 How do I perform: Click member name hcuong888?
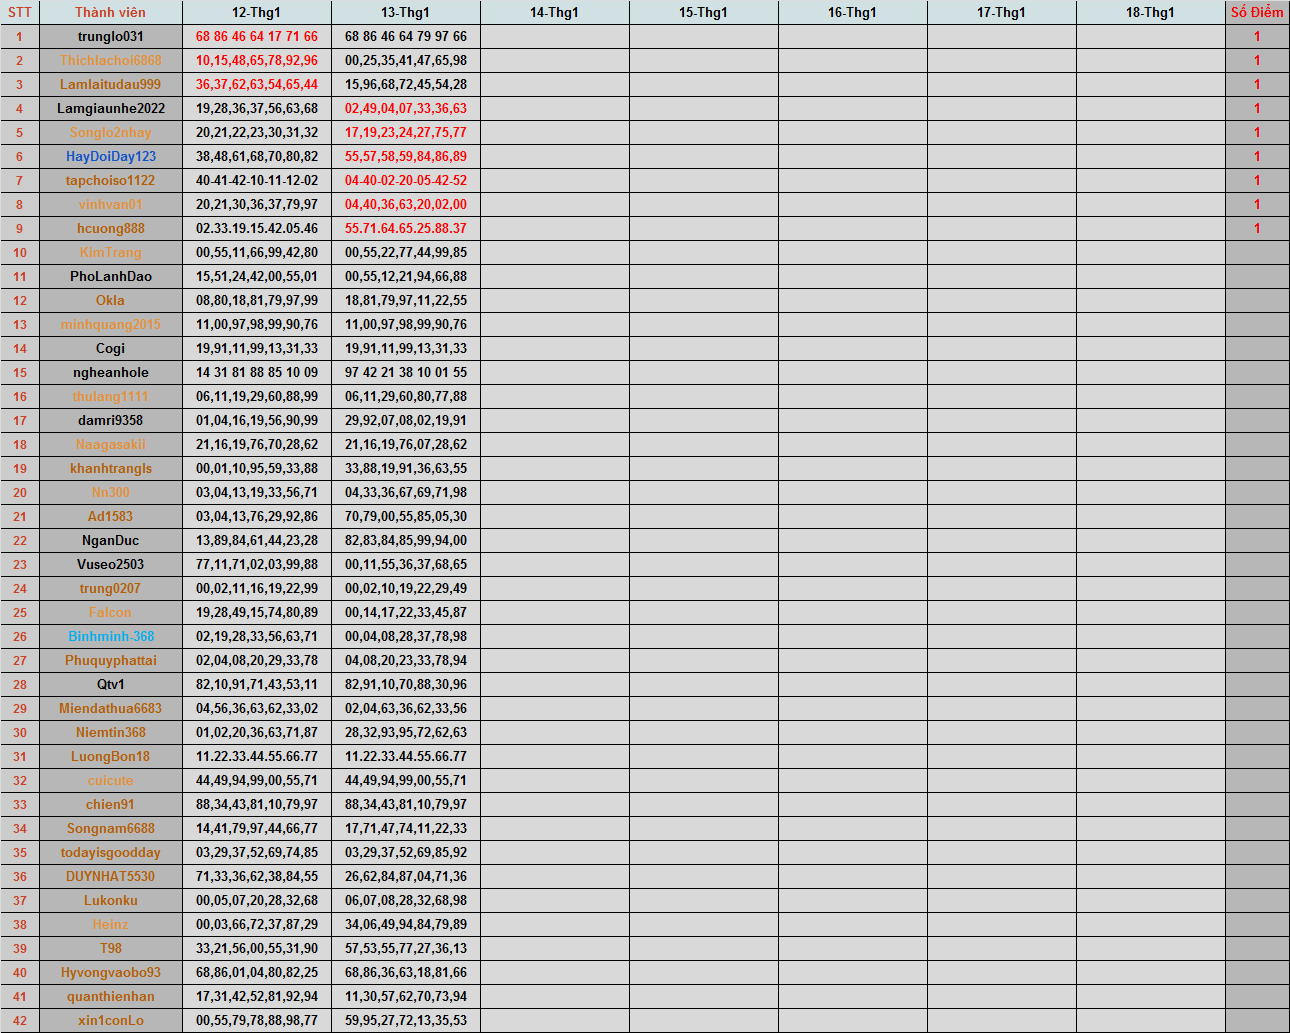[x=110, y=228]
